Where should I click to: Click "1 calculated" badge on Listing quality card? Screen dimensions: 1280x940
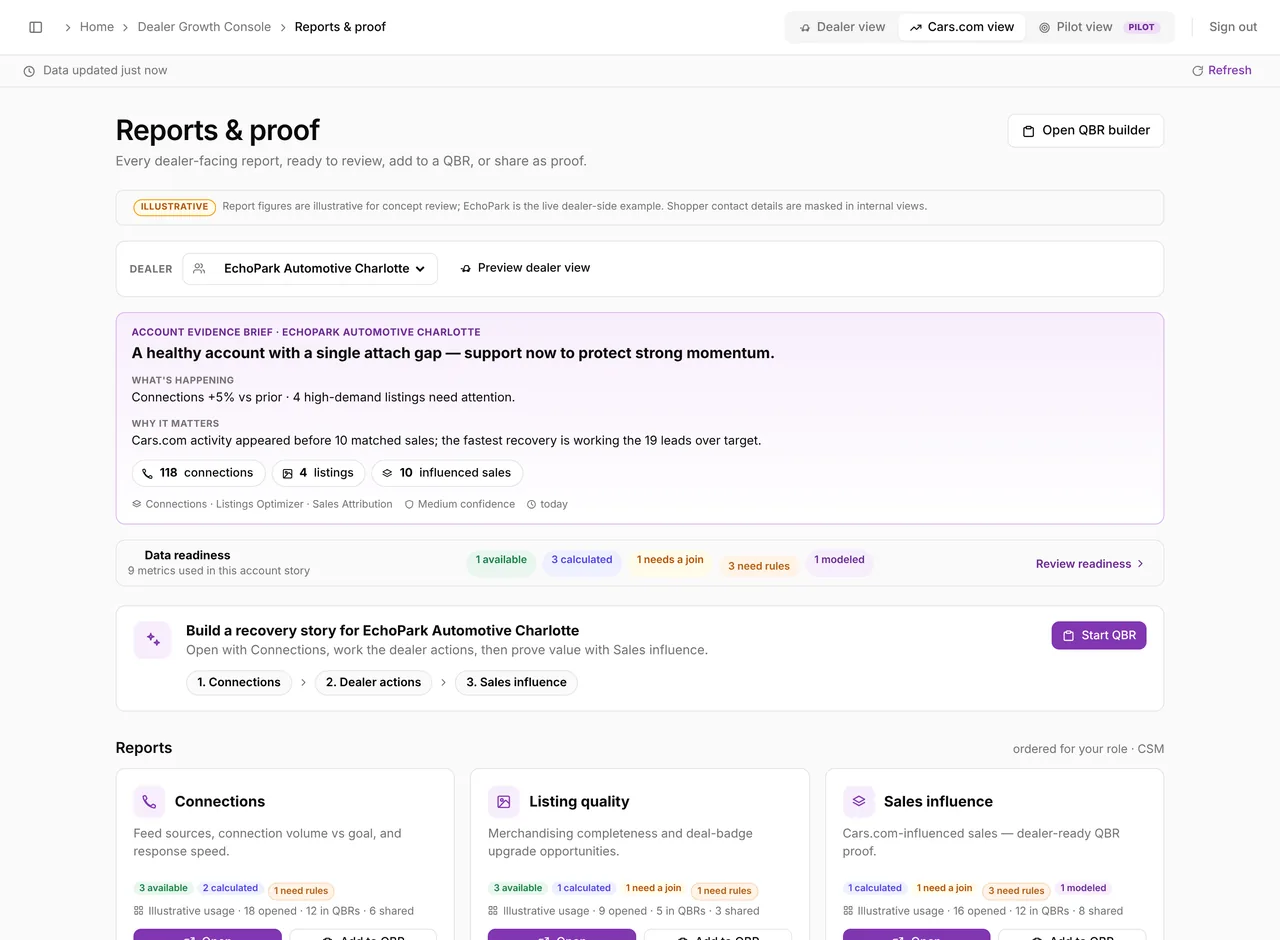584,888
